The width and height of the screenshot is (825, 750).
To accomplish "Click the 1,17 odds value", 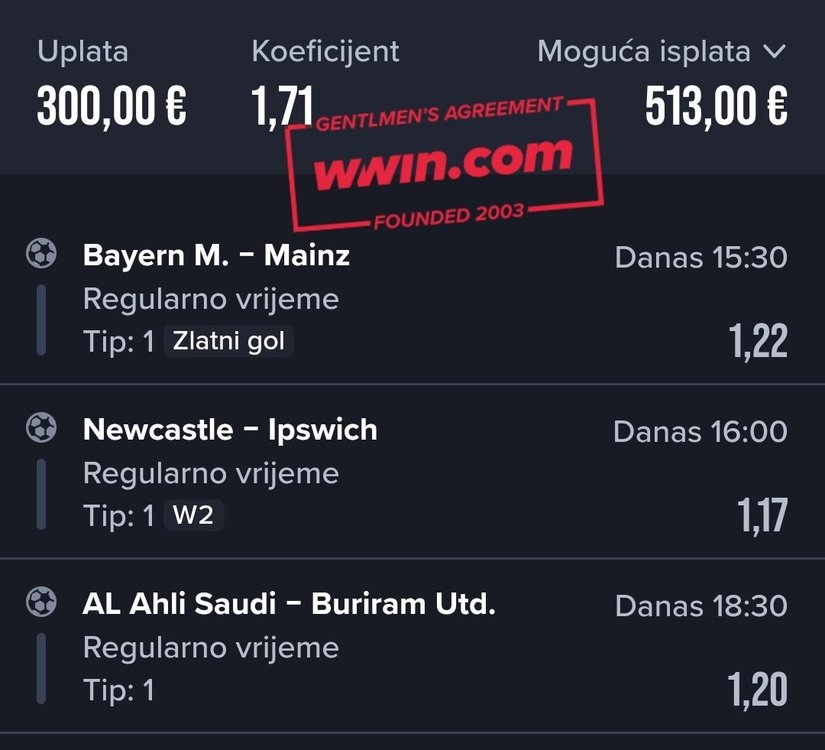I will (x=762, y=516).
